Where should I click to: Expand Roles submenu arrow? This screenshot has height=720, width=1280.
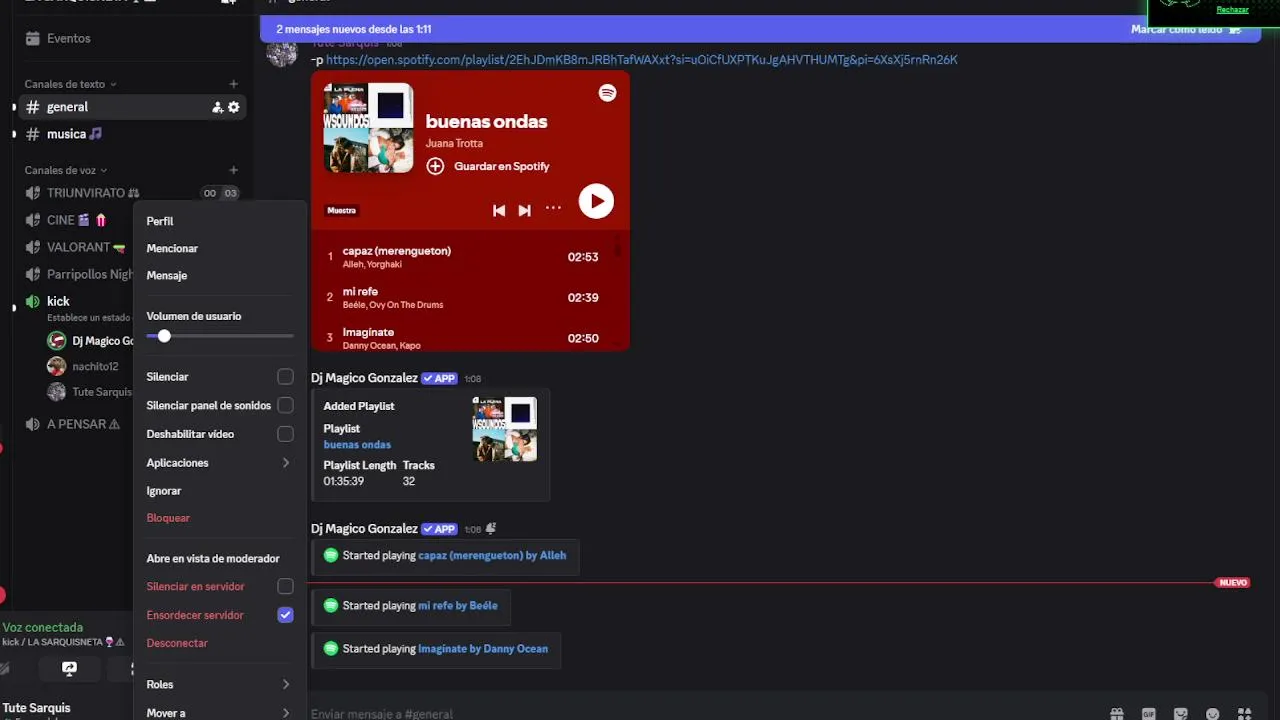286,685
